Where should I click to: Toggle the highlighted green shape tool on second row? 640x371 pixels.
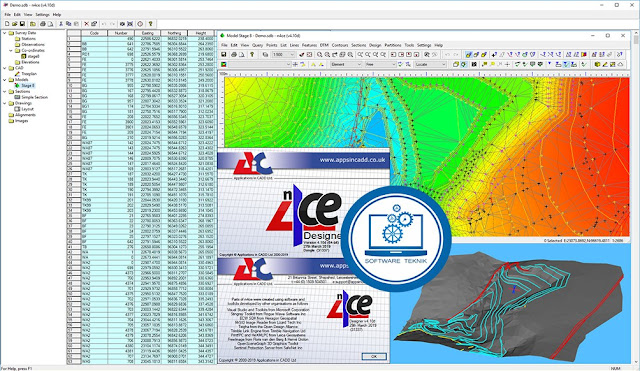[463, 64]
